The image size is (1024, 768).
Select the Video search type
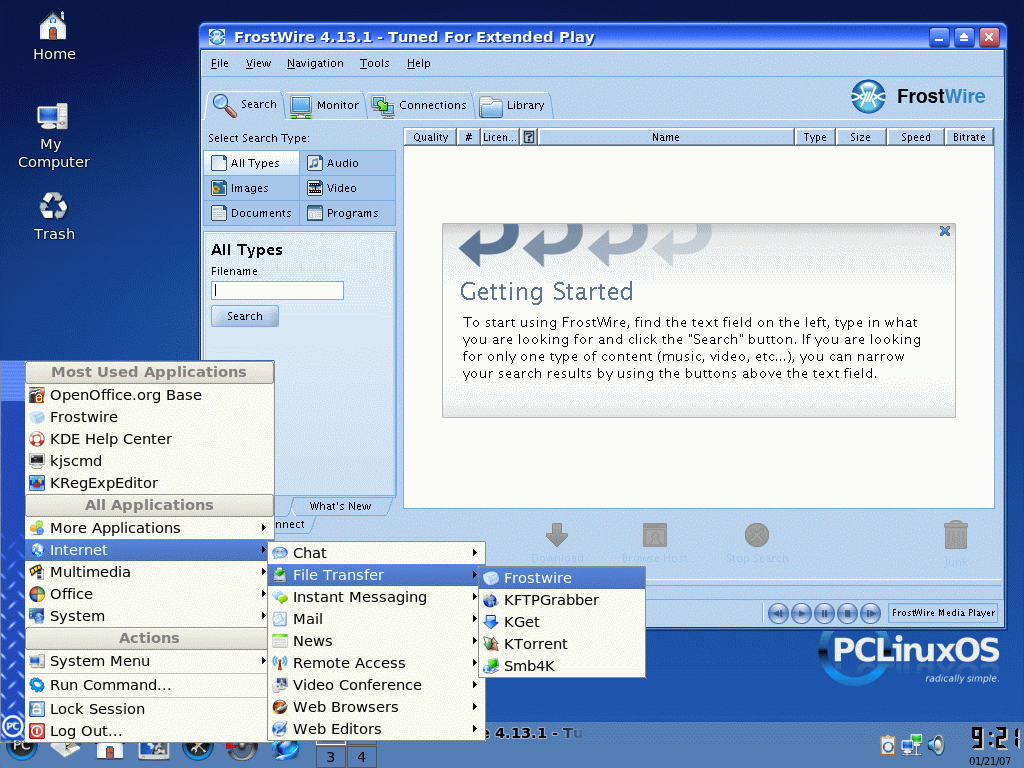[x=348, y=188]
